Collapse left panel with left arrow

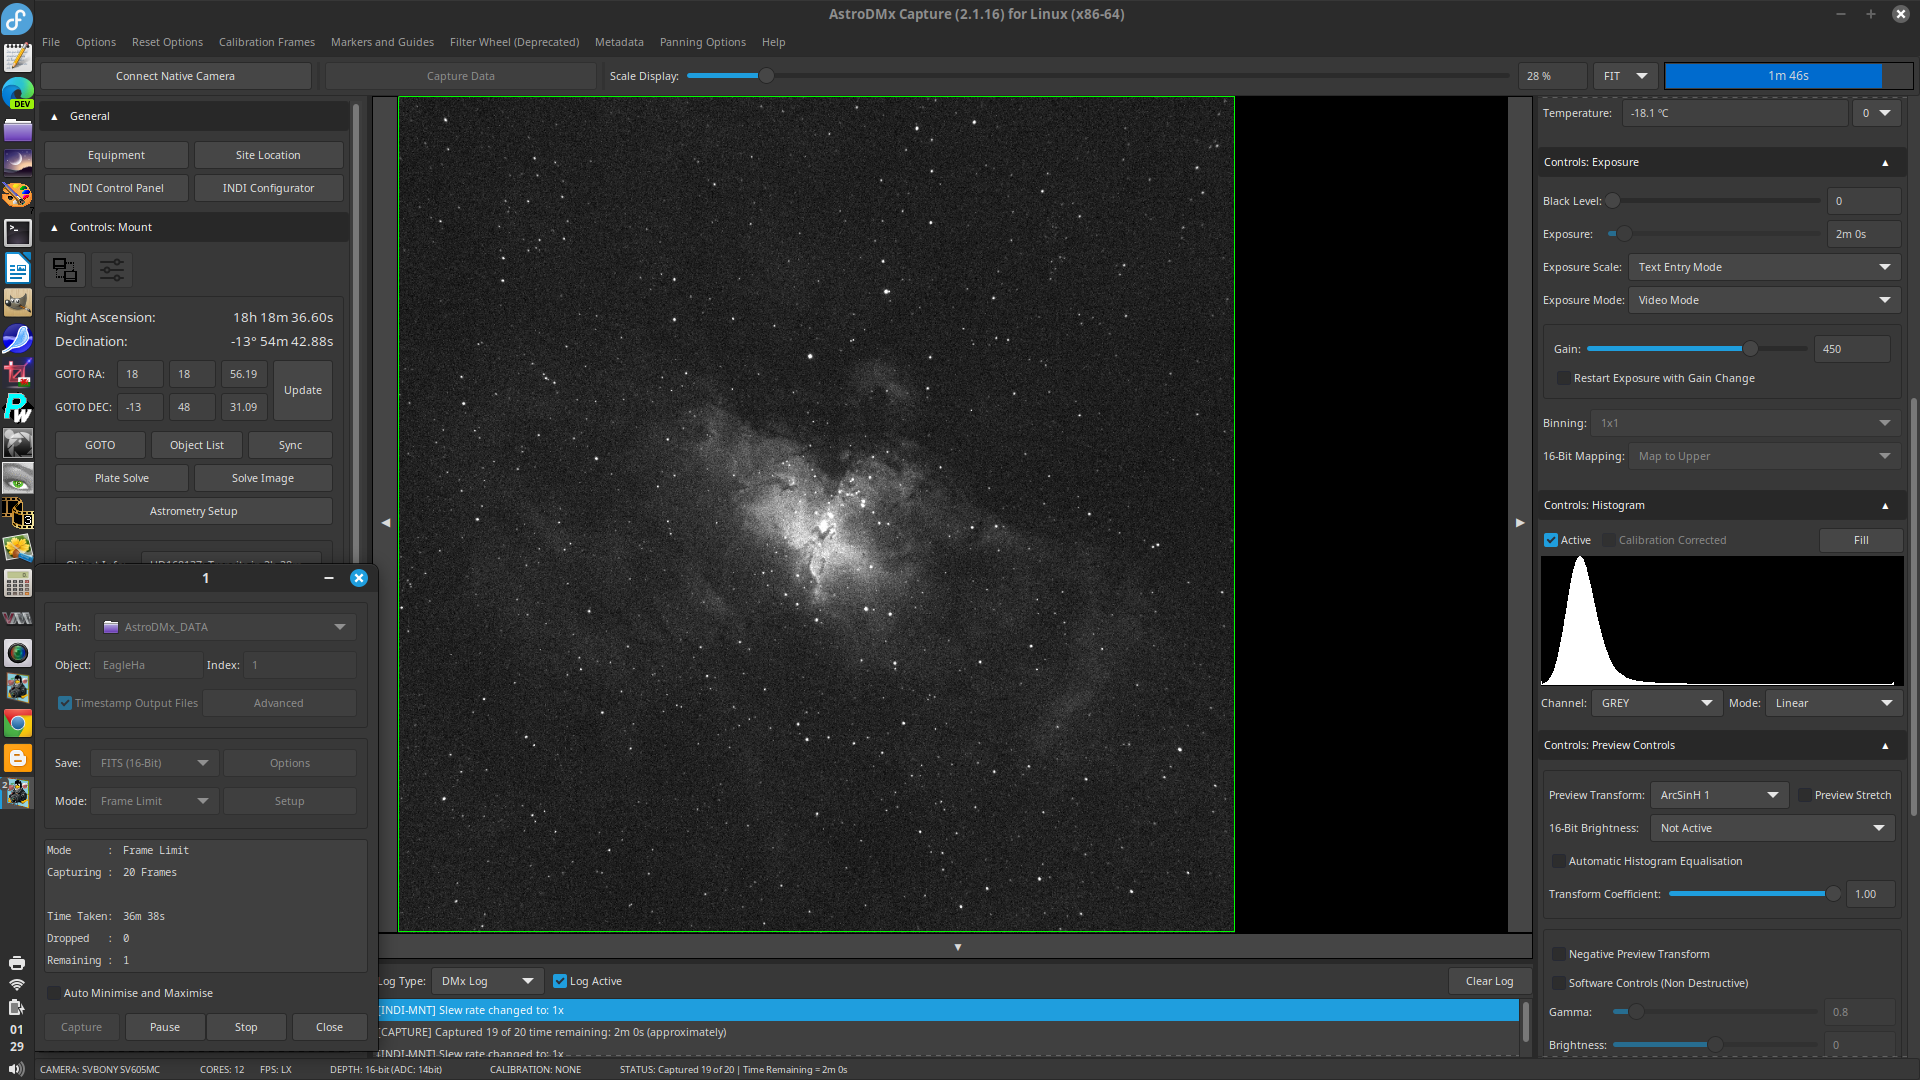(x=386, y=523)
